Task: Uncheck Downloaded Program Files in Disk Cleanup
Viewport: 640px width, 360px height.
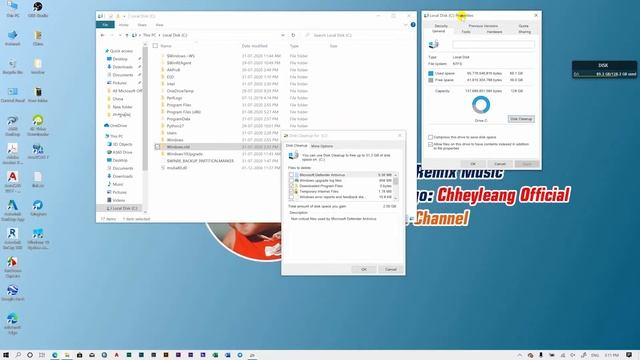Action: point(291,186)
